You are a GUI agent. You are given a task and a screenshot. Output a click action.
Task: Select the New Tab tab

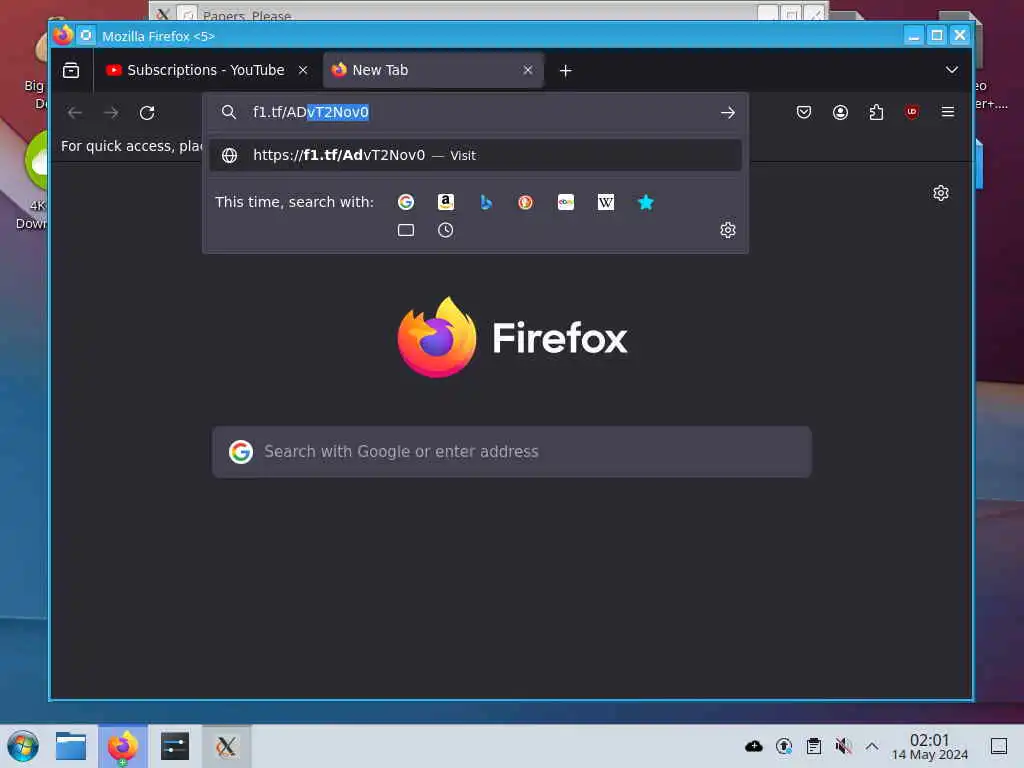coord(433,70)
